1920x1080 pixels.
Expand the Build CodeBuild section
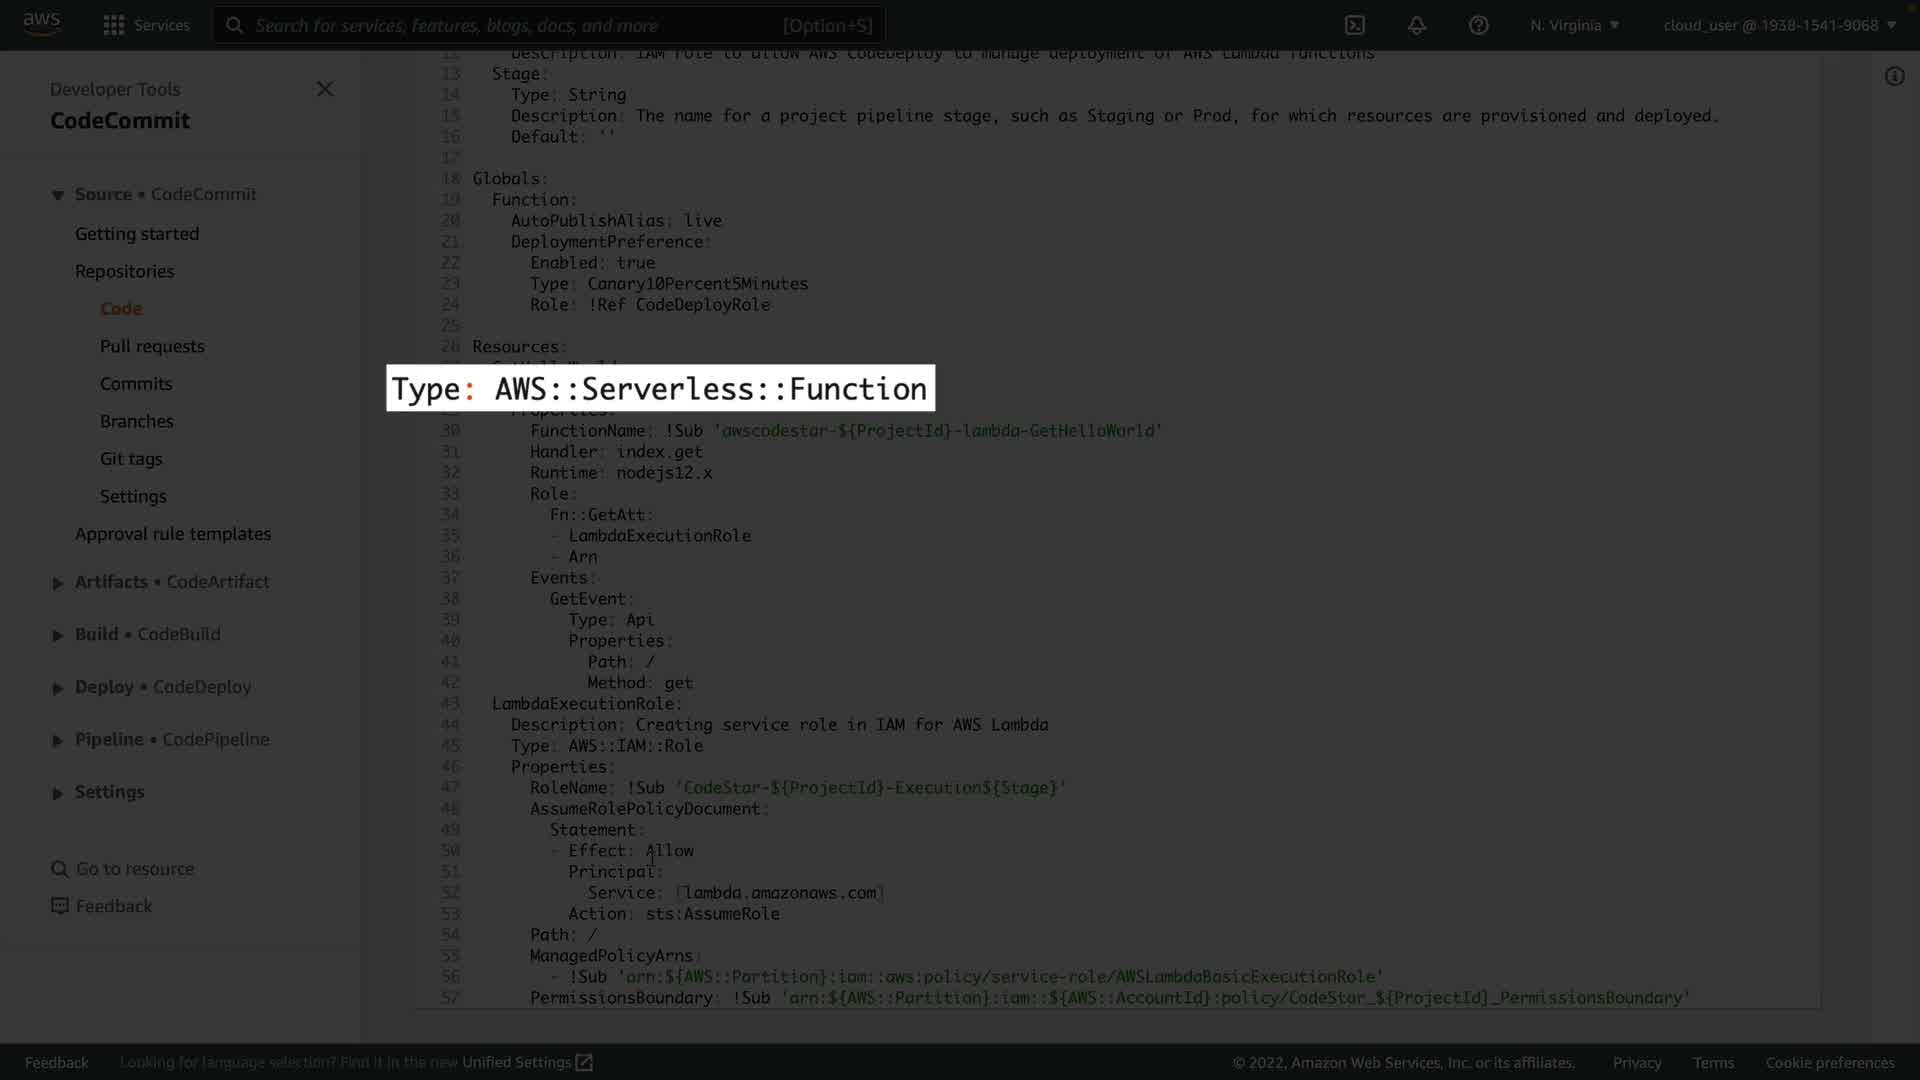(x=58, y=635)
